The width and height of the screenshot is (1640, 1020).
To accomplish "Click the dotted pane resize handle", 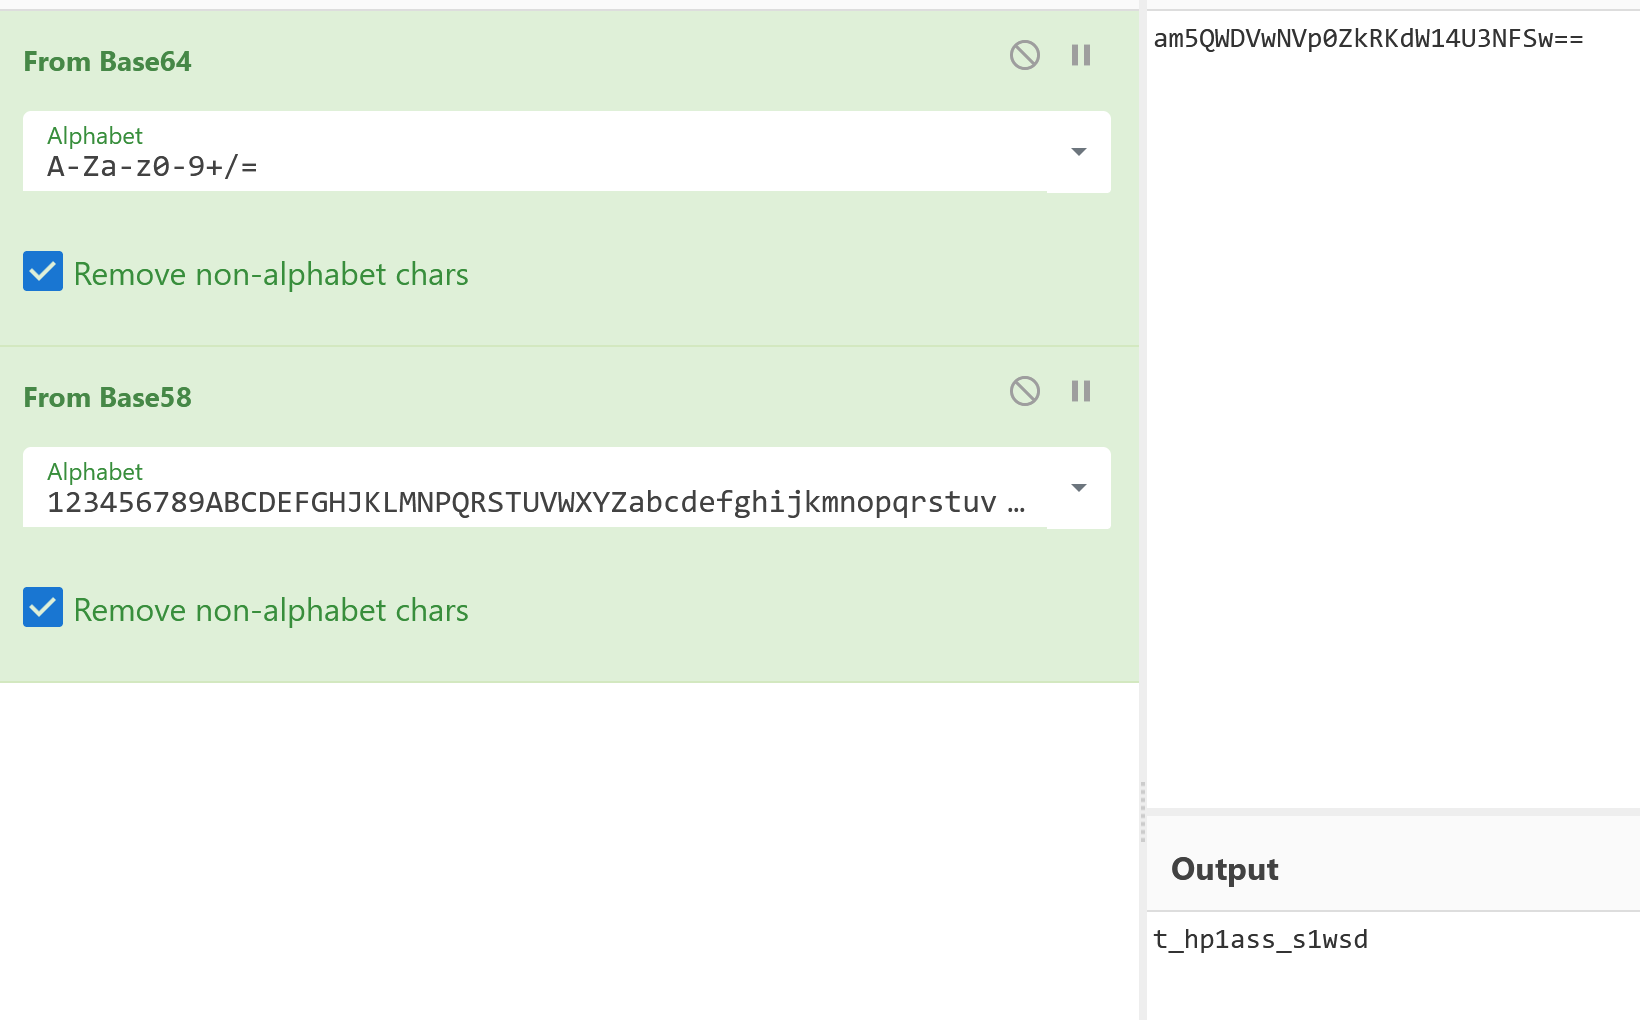I will (x=1143, y=812).
